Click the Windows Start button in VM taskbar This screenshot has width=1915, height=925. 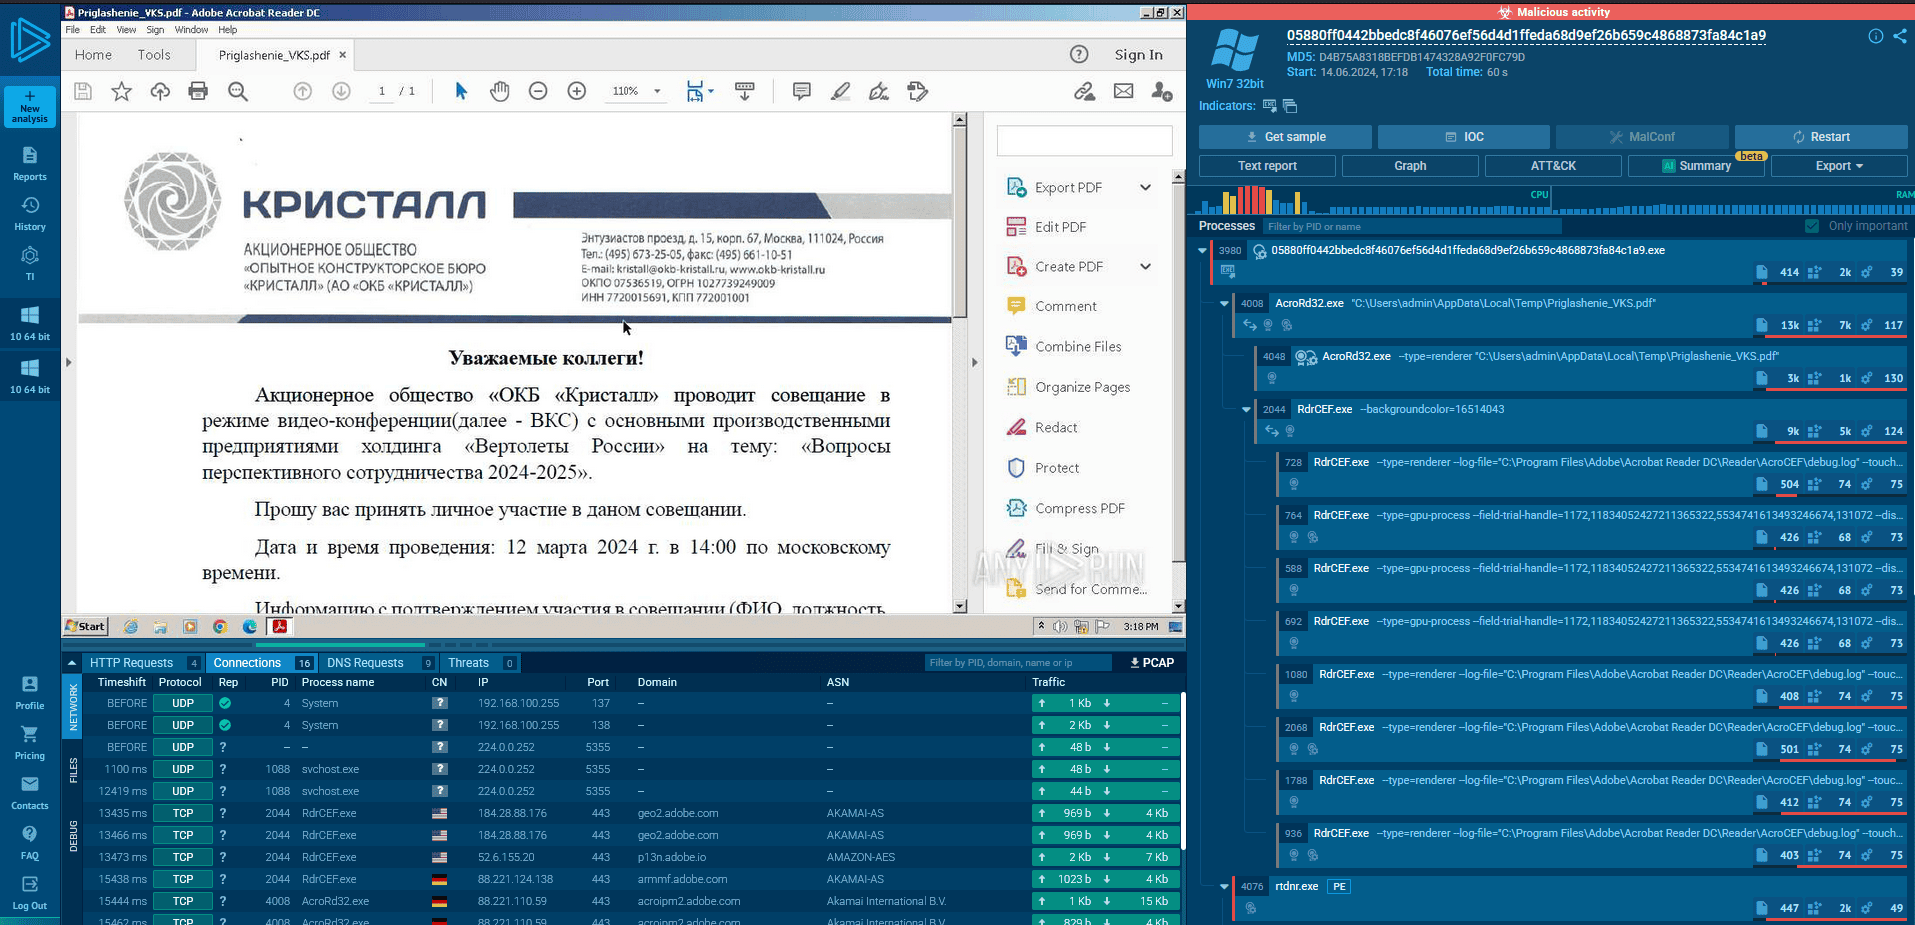(85, 627)
